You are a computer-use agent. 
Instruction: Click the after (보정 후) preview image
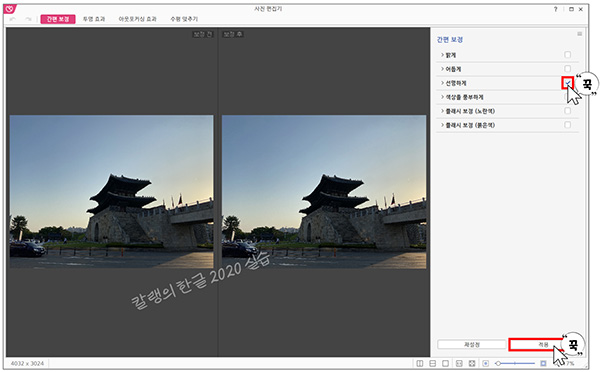(x=324, y=191)
